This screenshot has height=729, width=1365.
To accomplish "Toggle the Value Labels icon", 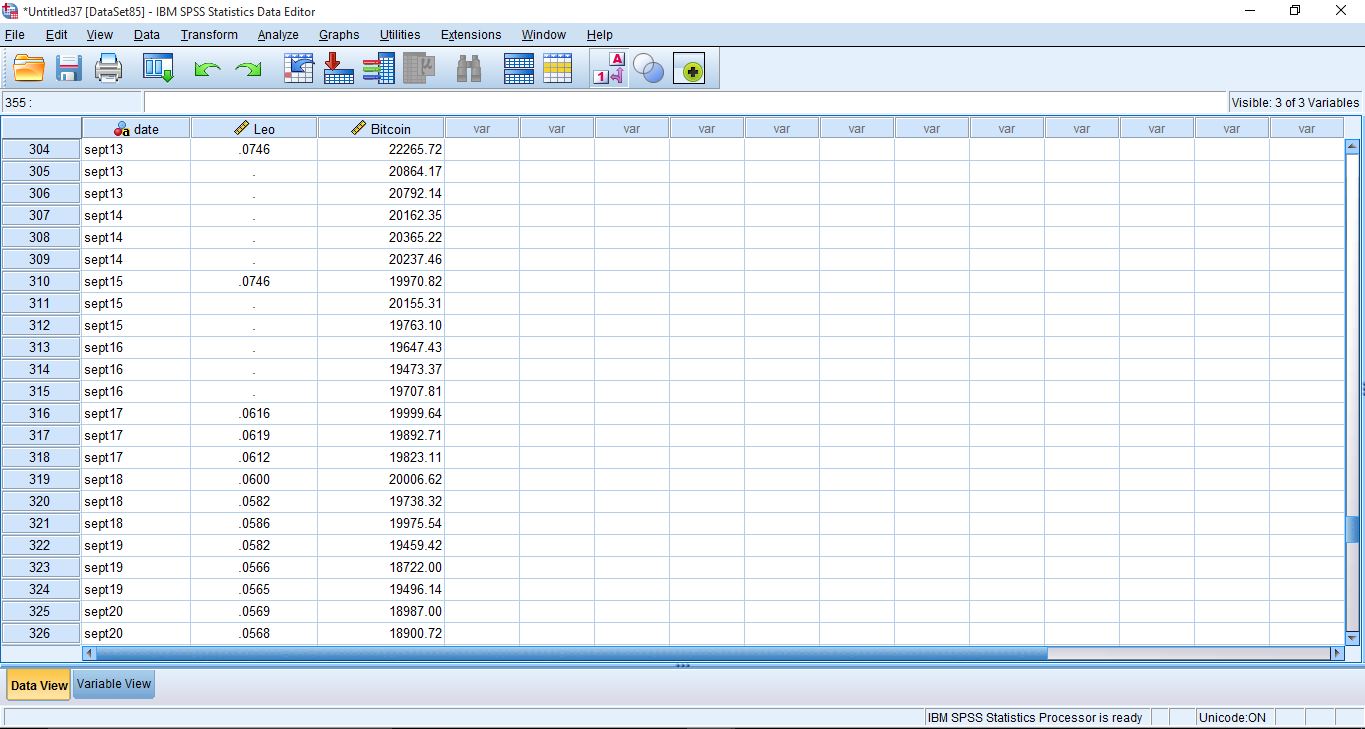I will coord(609,68).
